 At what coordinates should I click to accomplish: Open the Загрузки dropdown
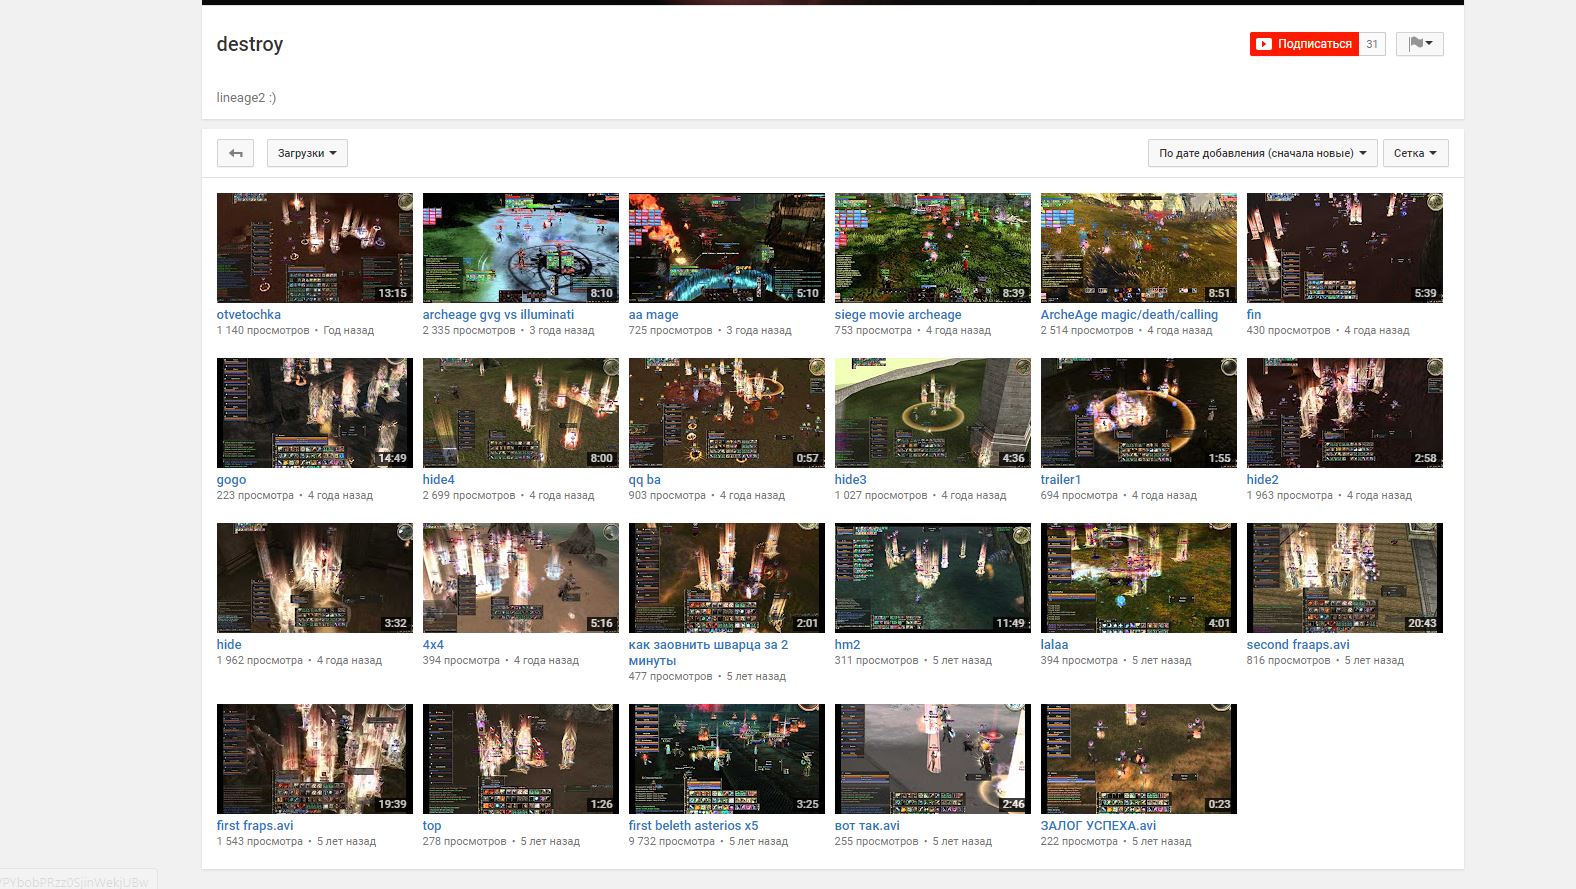[x=307, y=153]
